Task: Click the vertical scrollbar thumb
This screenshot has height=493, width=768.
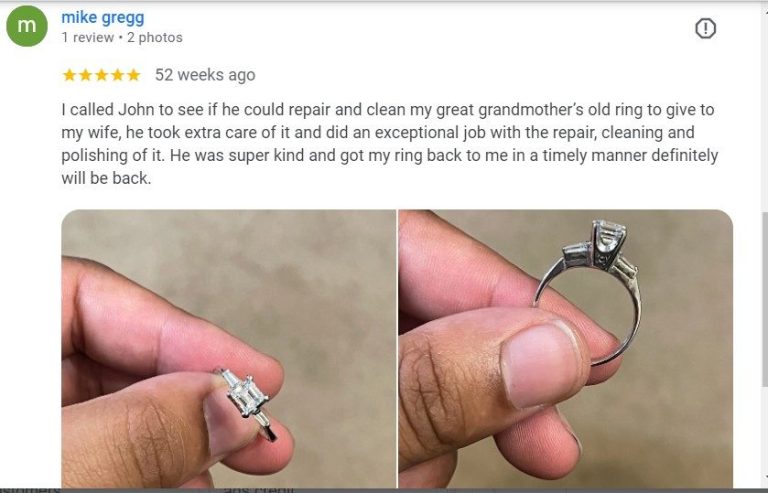Action: tap(765, 300)
